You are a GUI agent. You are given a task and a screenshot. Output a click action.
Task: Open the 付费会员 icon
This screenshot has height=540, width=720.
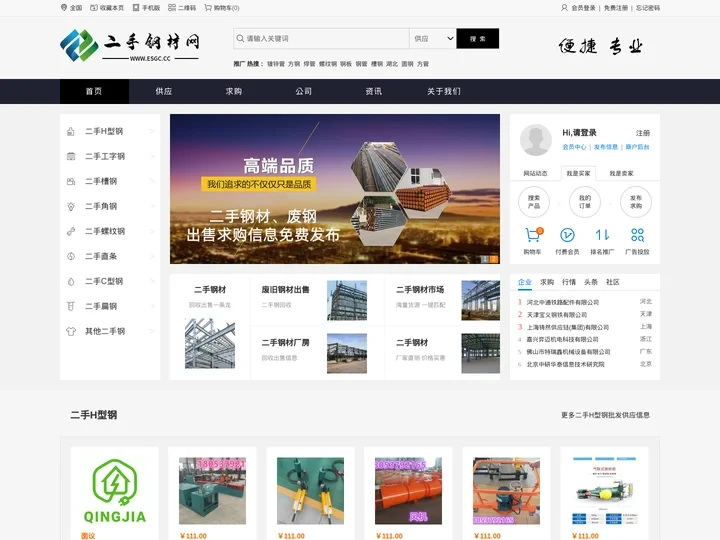point(567,235)
